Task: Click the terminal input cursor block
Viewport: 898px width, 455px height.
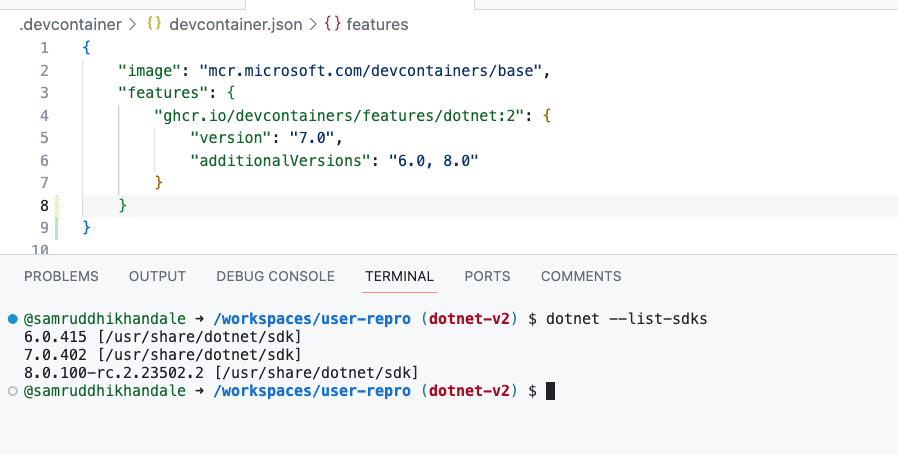Action: pos(550,391)
